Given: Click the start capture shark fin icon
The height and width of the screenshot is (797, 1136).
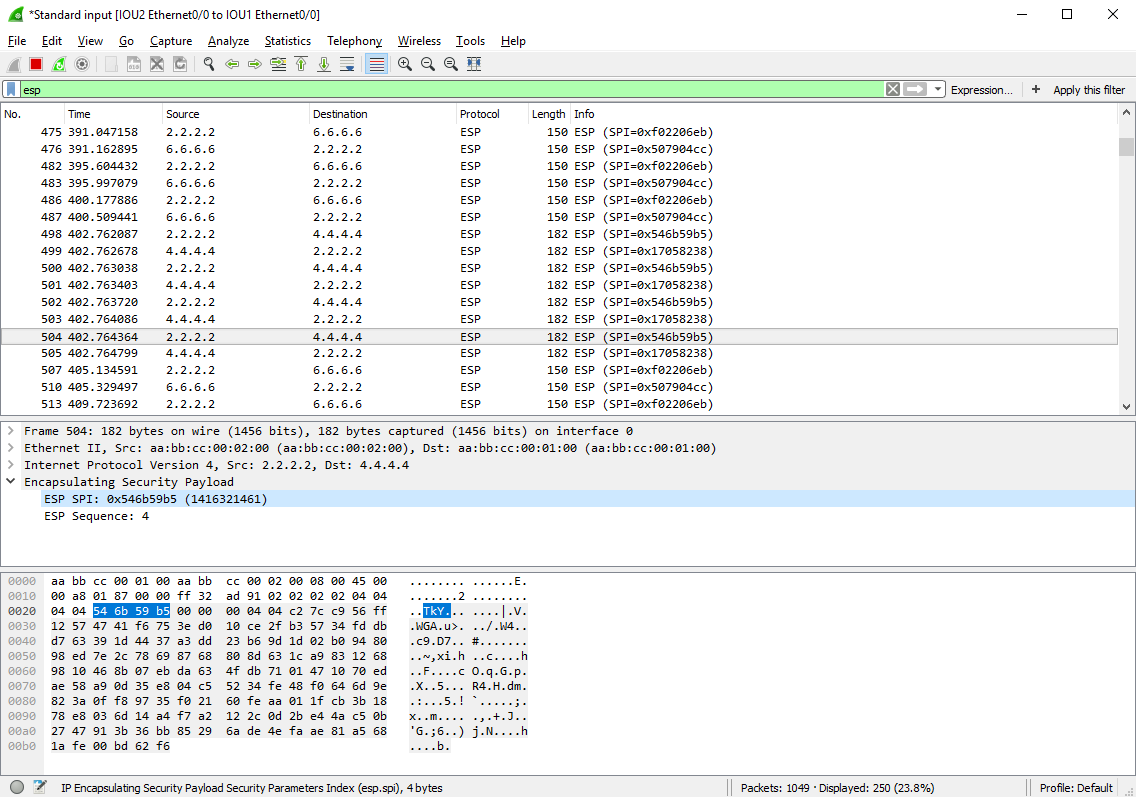Looking at the screenshot, I should pos(14,64).
